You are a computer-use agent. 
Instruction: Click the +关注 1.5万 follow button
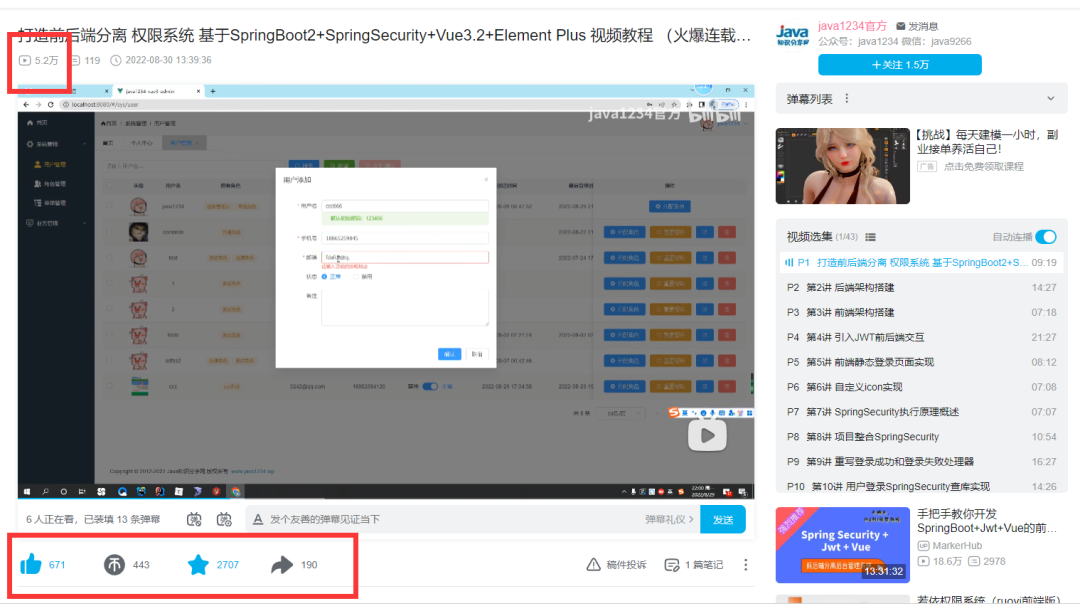click(x=900, y=65)
